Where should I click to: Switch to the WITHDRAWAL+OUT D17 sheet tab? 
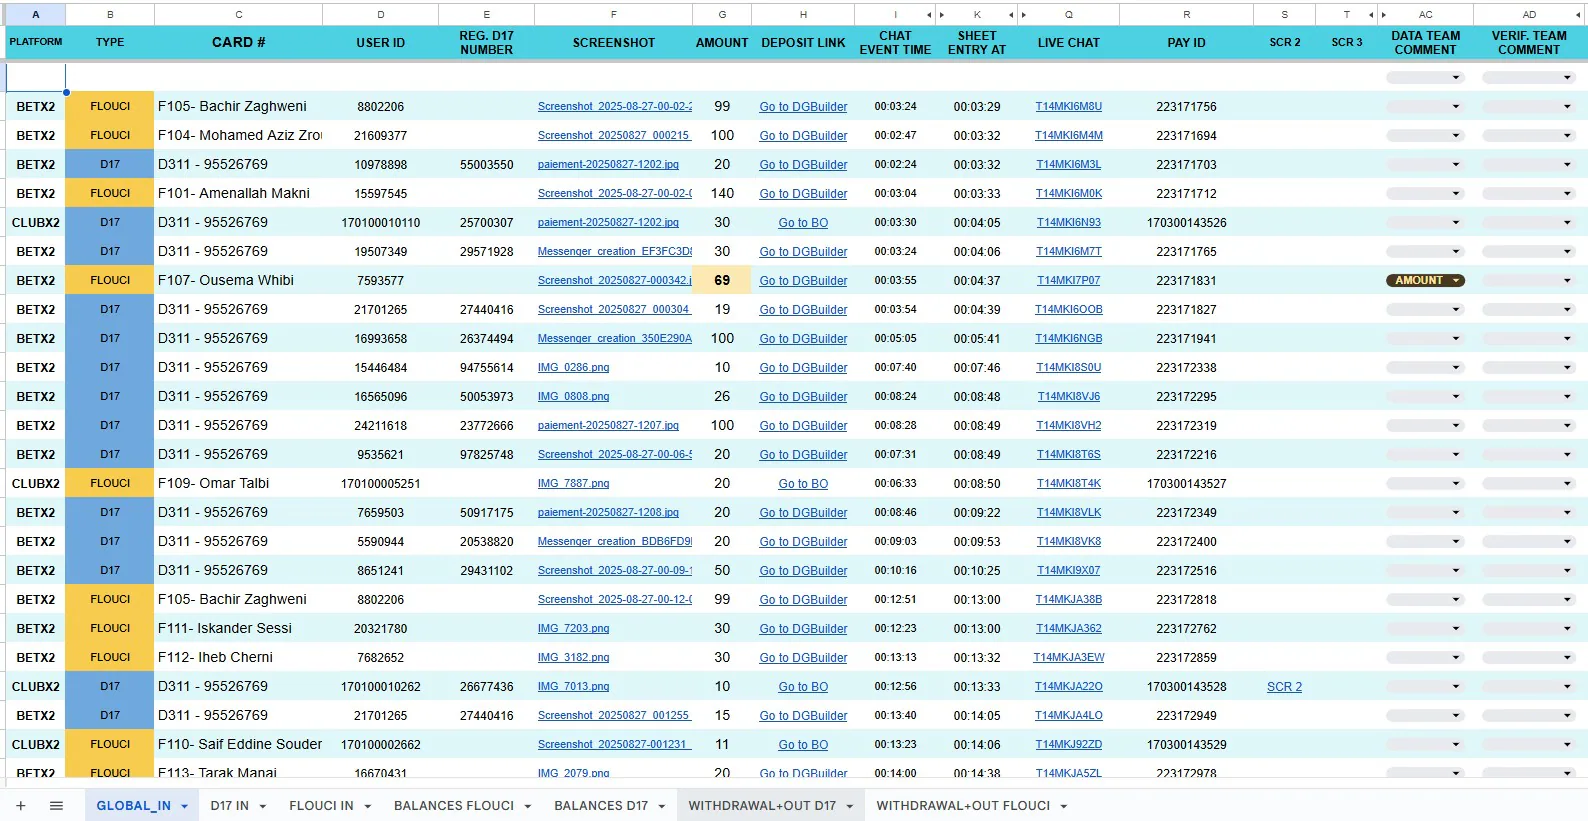762,806
